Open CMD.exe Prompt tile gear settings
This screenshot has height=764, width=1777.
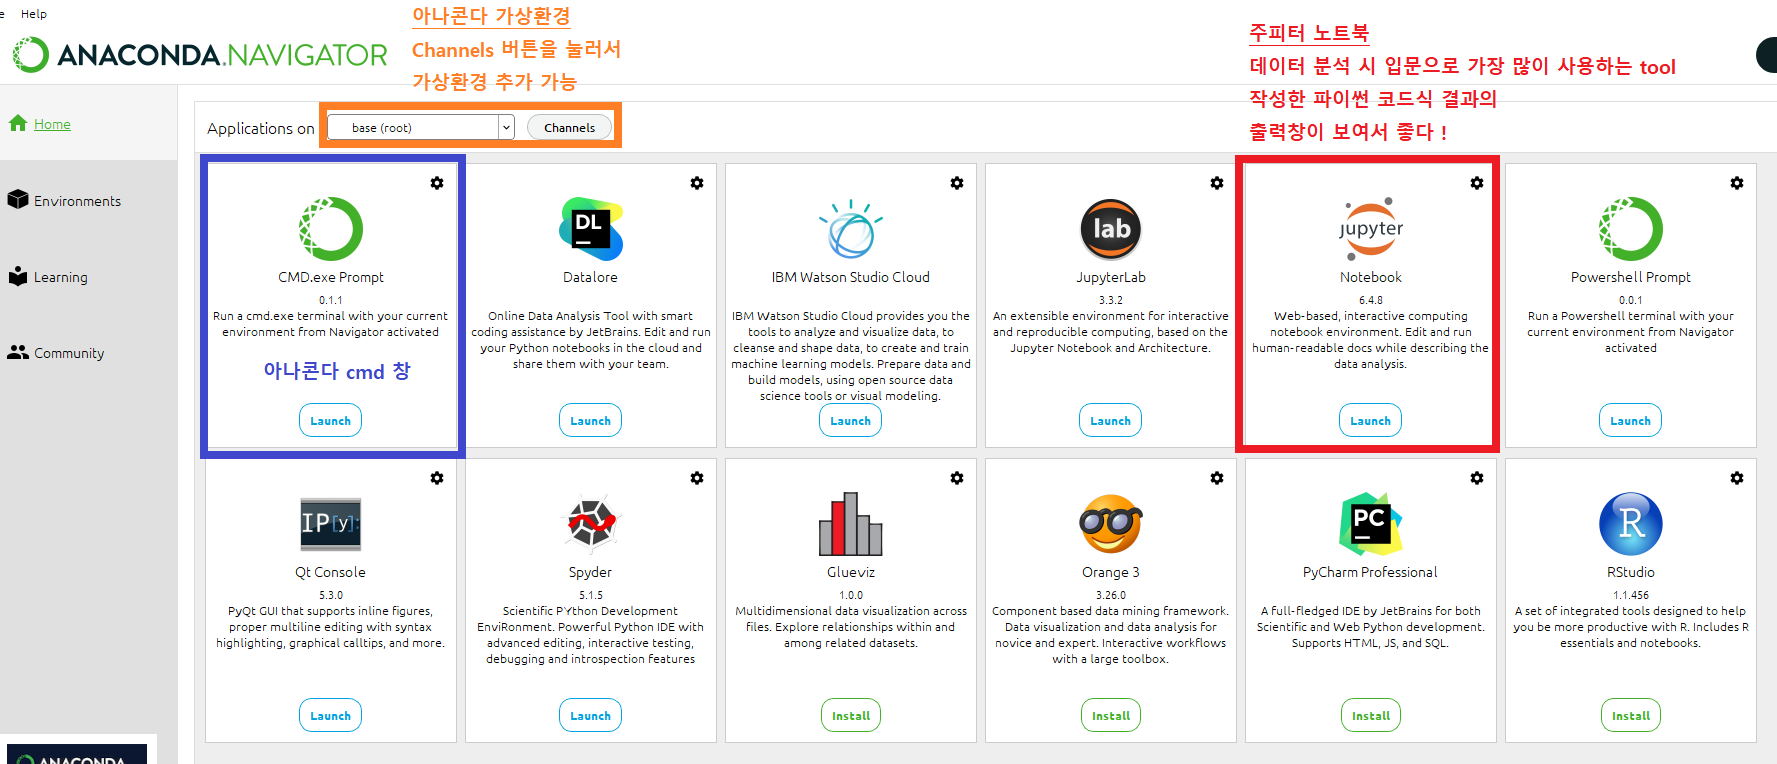437,183
